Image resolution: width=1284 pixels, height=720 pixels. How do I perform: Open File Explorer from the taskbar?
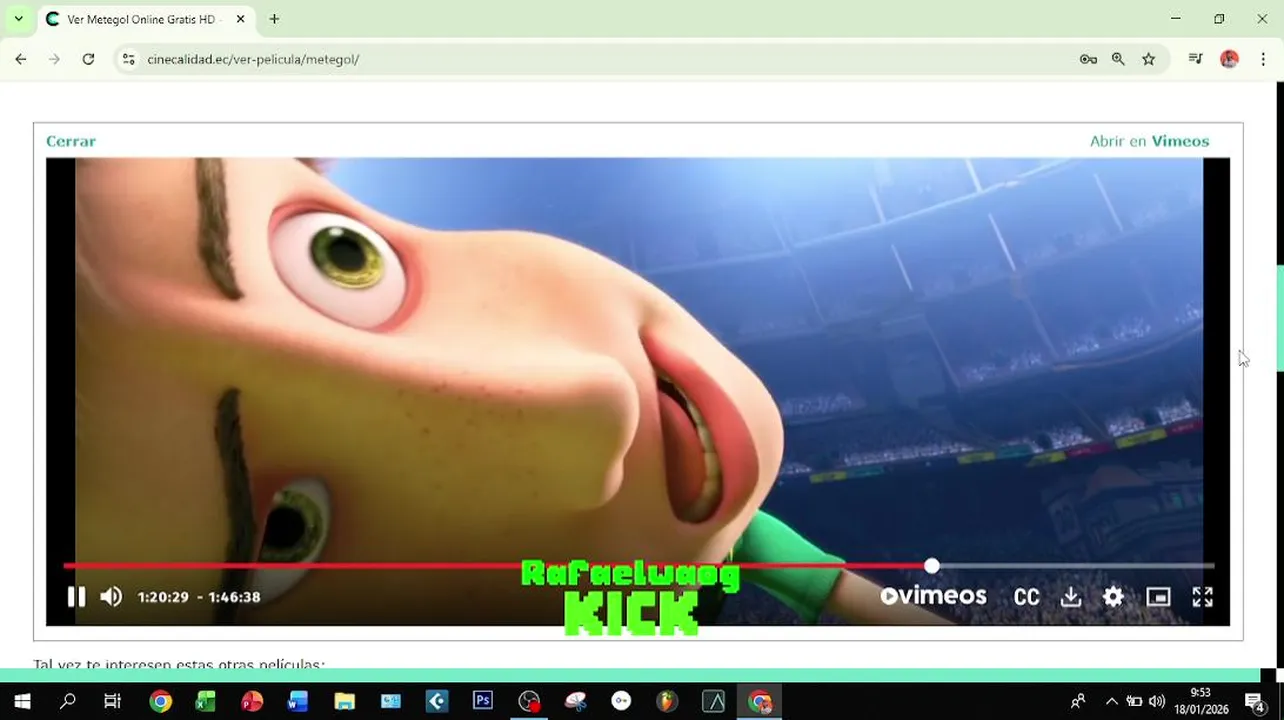(x=344, y=701)
